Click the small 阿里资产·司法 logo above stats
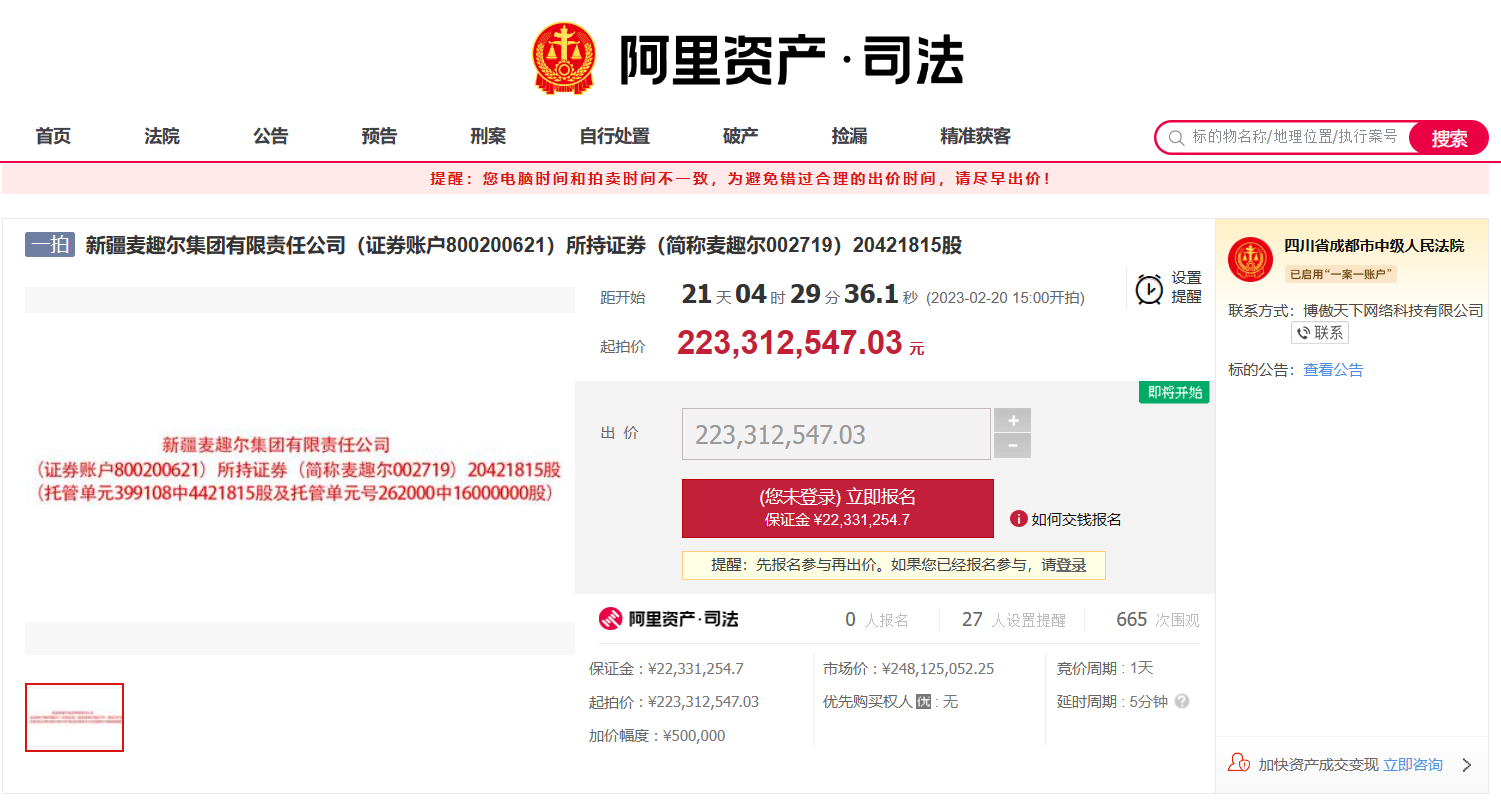1501x802 pixels. [x=668, y=619]
